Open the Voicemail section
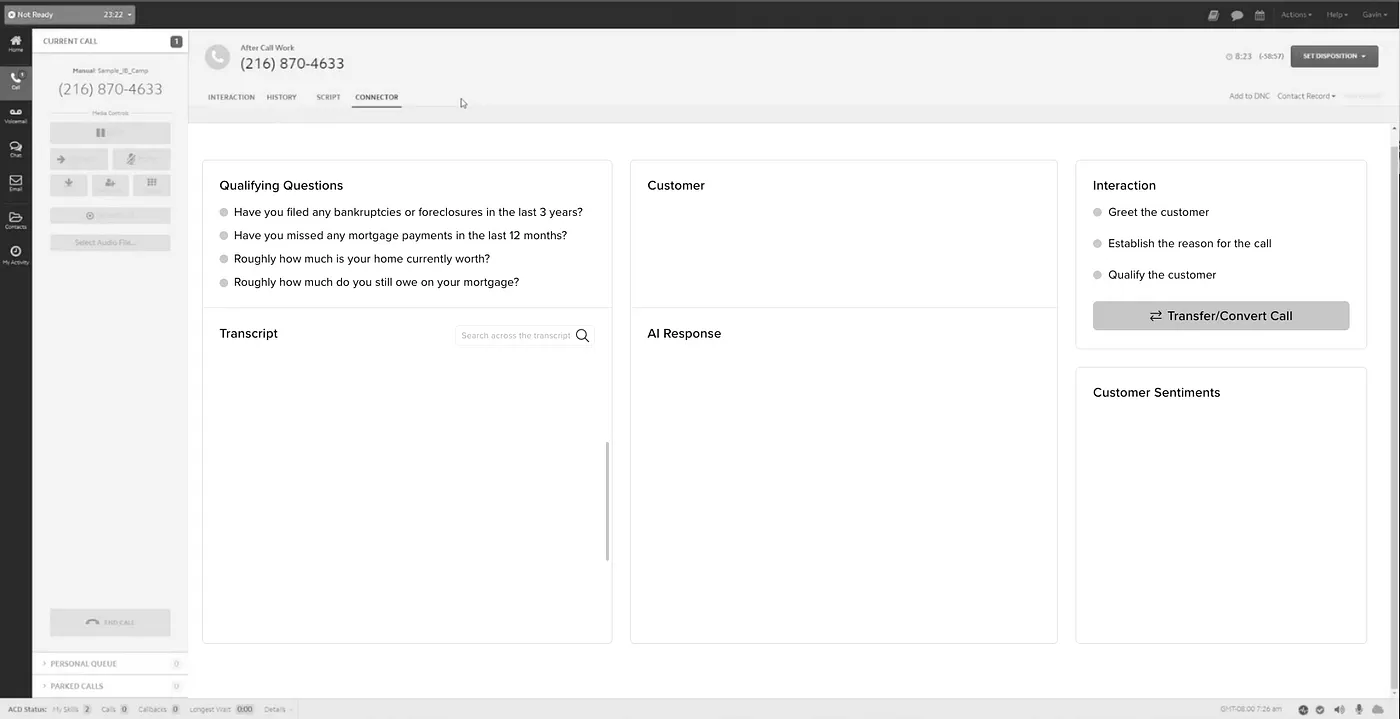 (15, 115)
